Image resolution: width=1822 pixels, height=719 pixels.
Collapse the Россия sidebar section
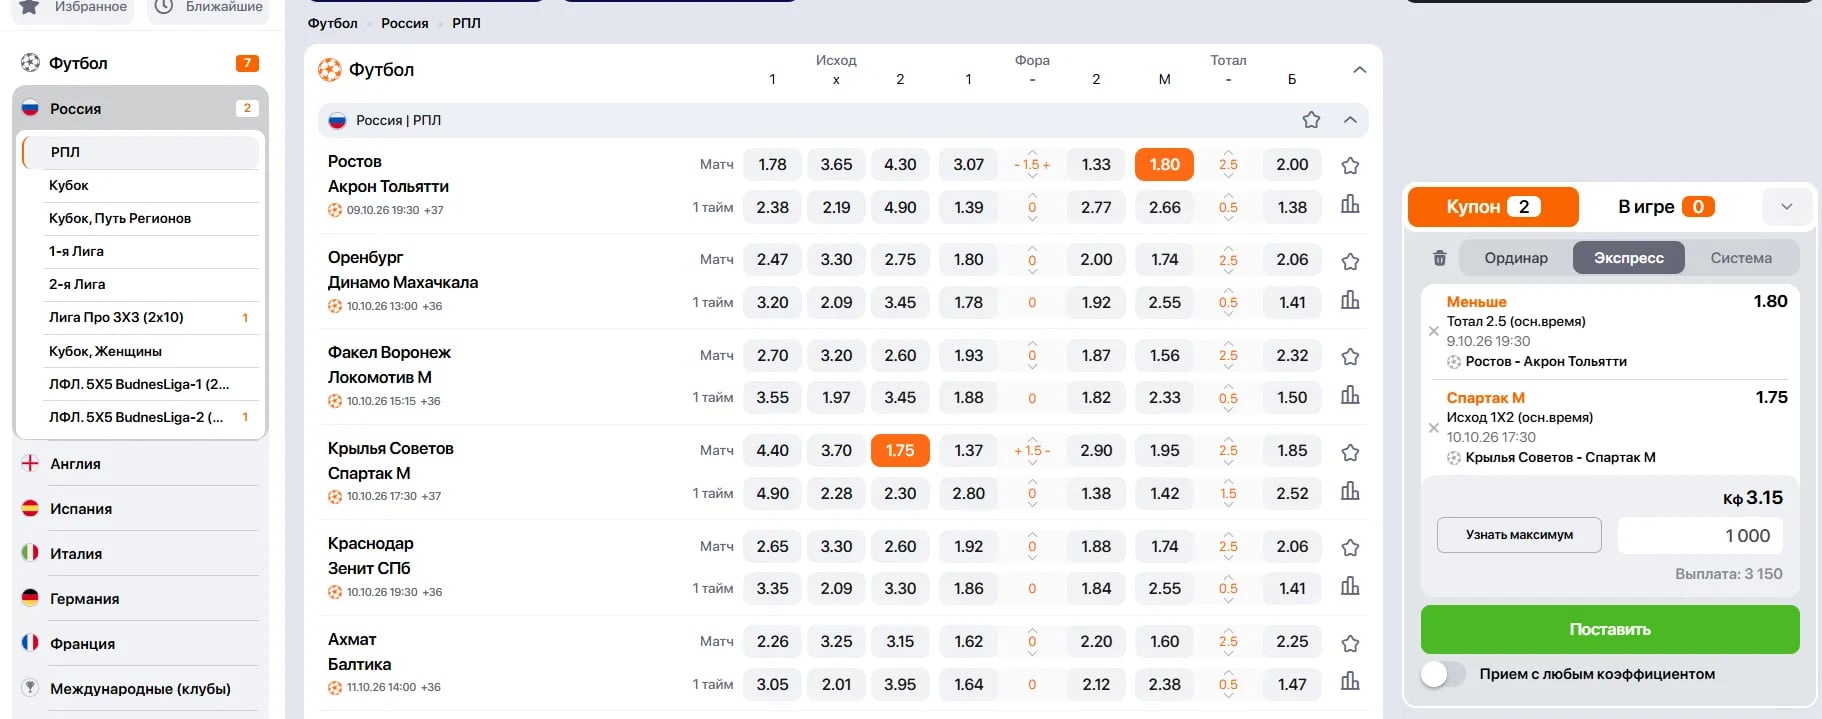tap(140, 108)
